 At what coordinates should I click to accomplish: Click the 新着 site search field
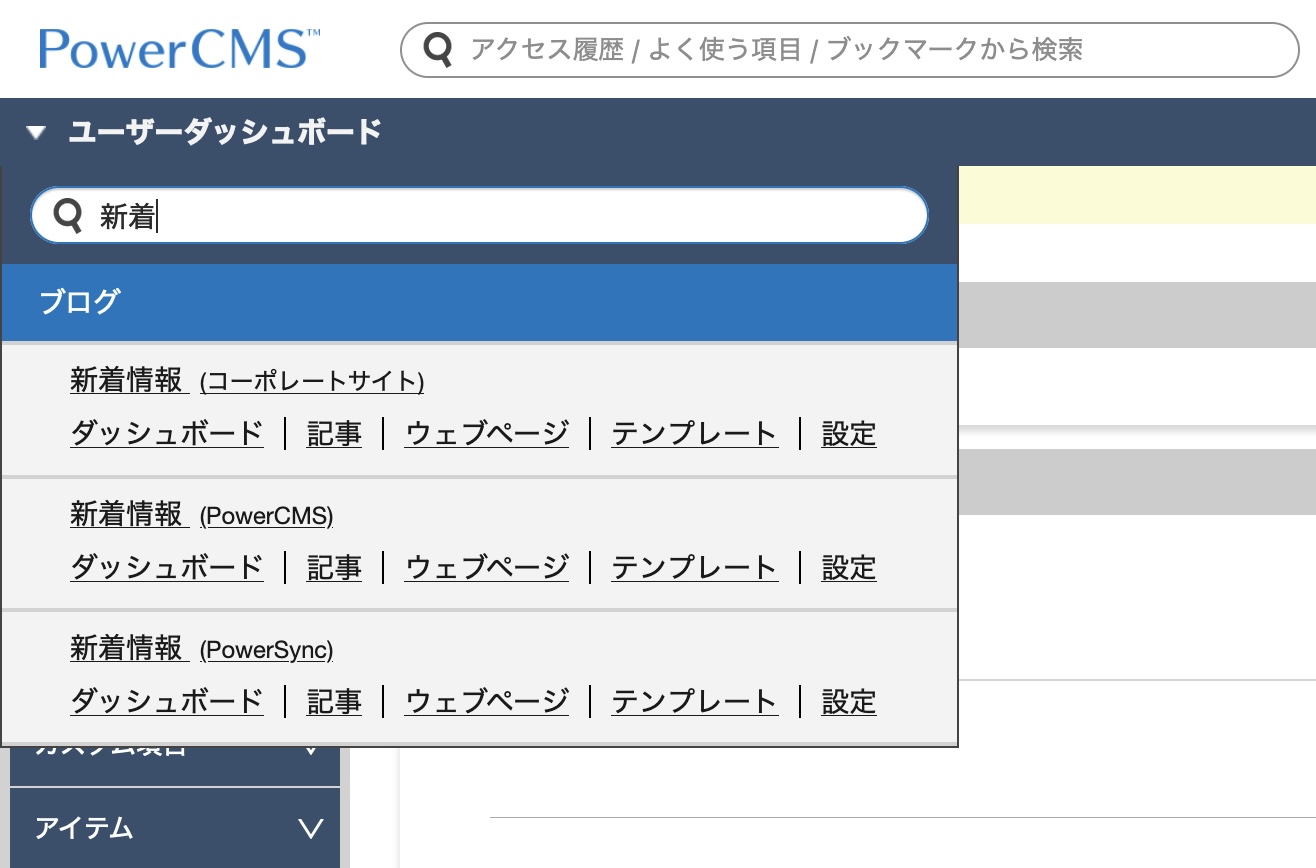[480, 215]
